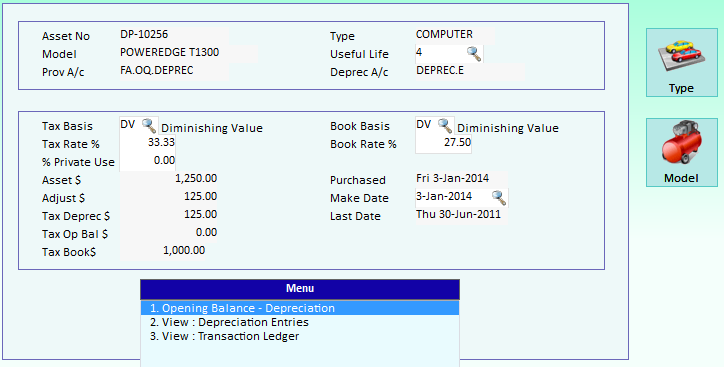Select Opening Balance - Depreciation menu entry

coord(300,308)
